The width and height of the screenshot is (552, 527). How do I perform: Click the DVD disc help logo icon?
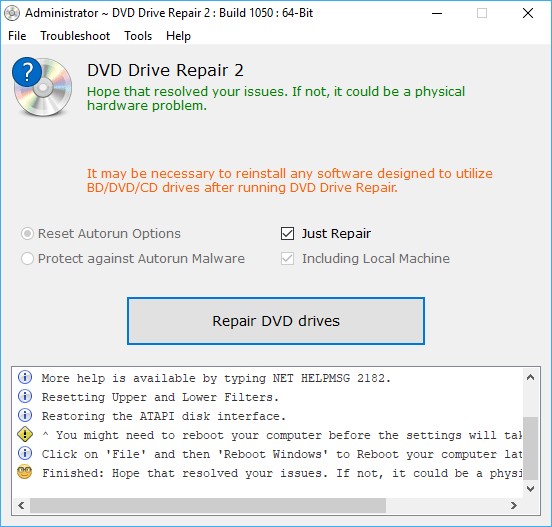click(x=42, y=87)
